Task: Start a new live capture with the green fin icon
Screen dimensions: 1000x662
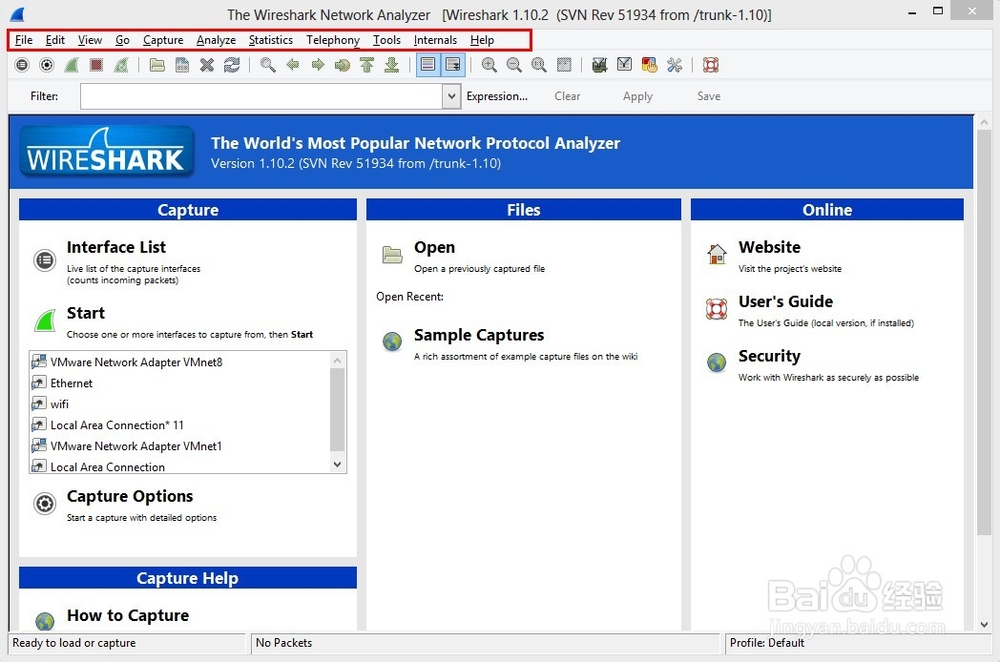Action: pyautogui.click(x=71, y=64)
